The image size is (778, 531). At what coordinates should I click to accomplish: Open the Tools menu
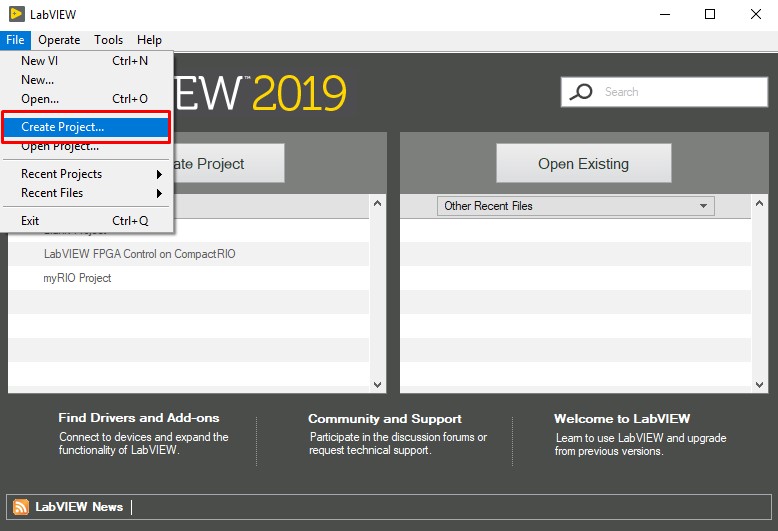pos(108,40)
